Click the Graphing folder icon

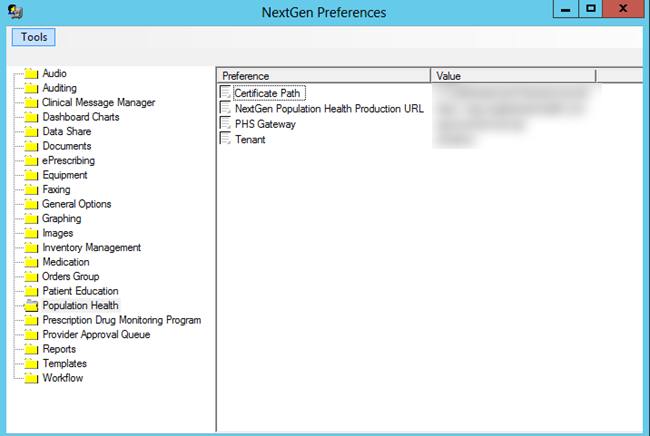click(31, 219)
